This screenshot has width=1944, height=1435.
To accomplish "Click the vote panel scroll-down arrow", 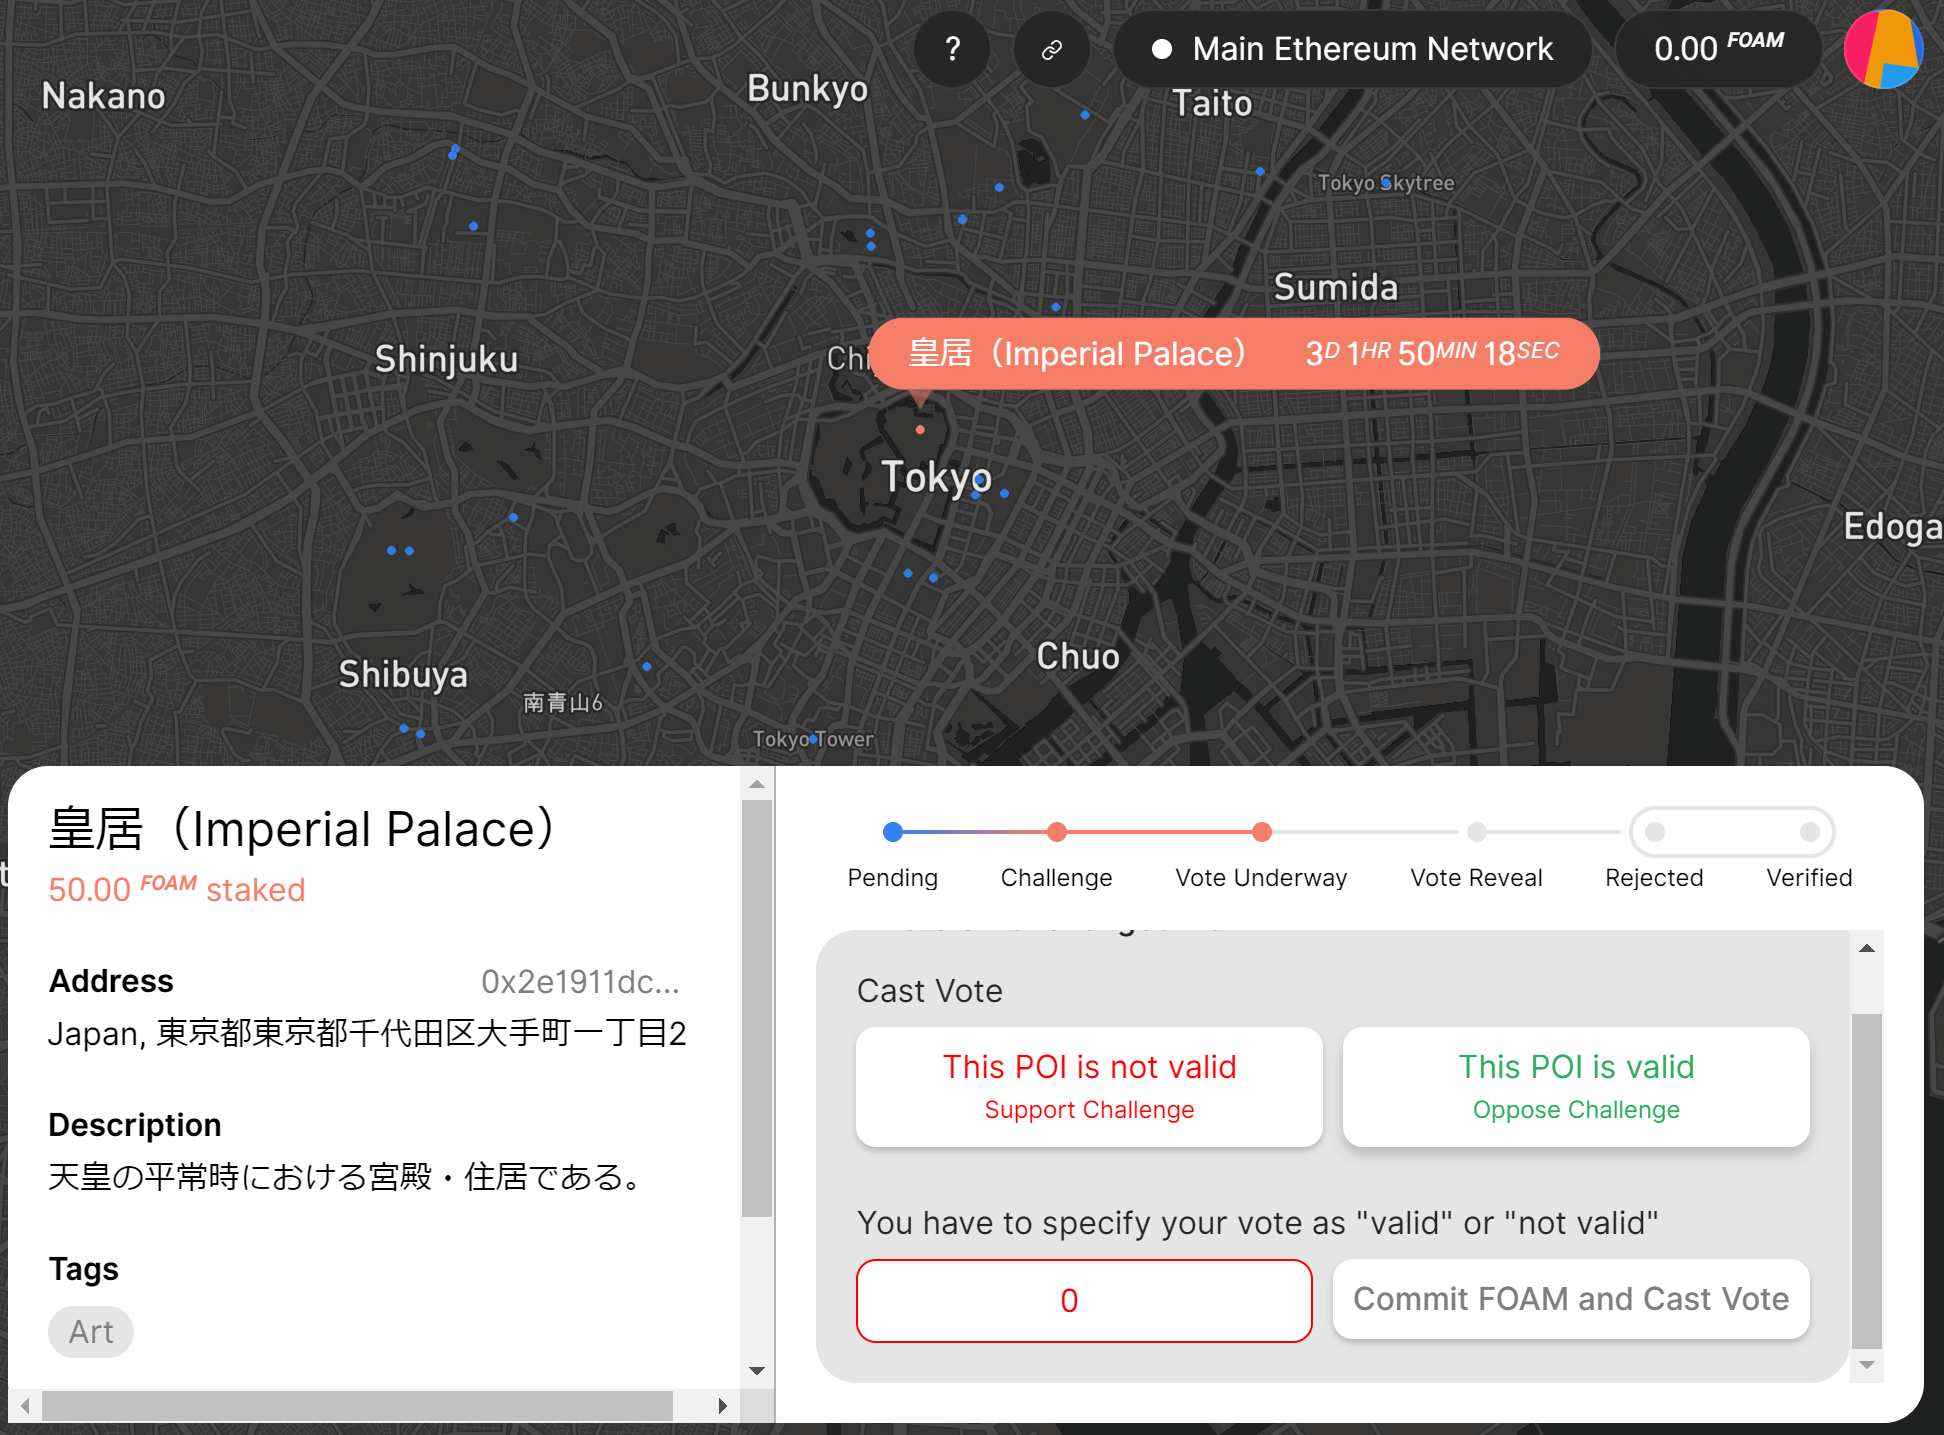I will [1866, 1365].
